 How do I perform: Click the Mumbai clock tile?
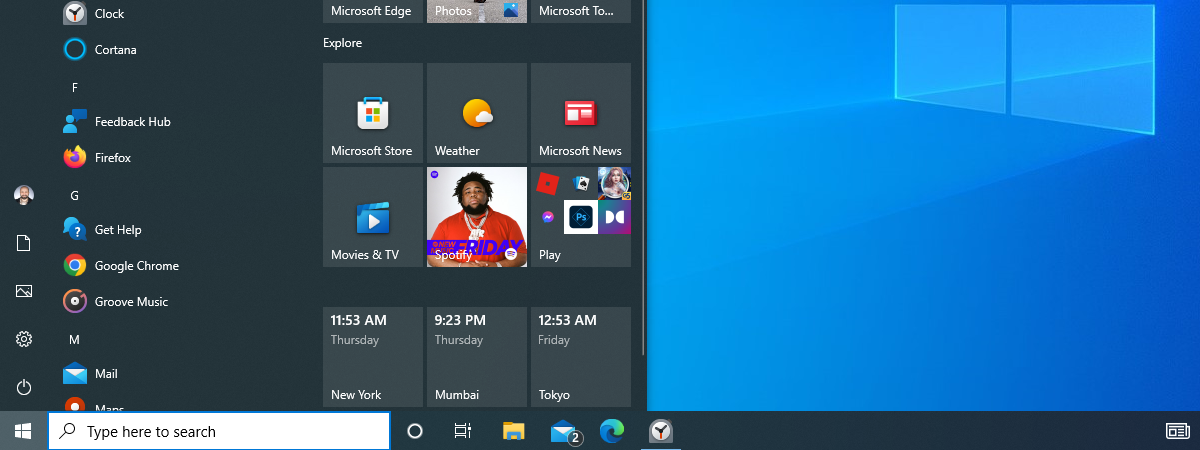[x=477, y=357]
